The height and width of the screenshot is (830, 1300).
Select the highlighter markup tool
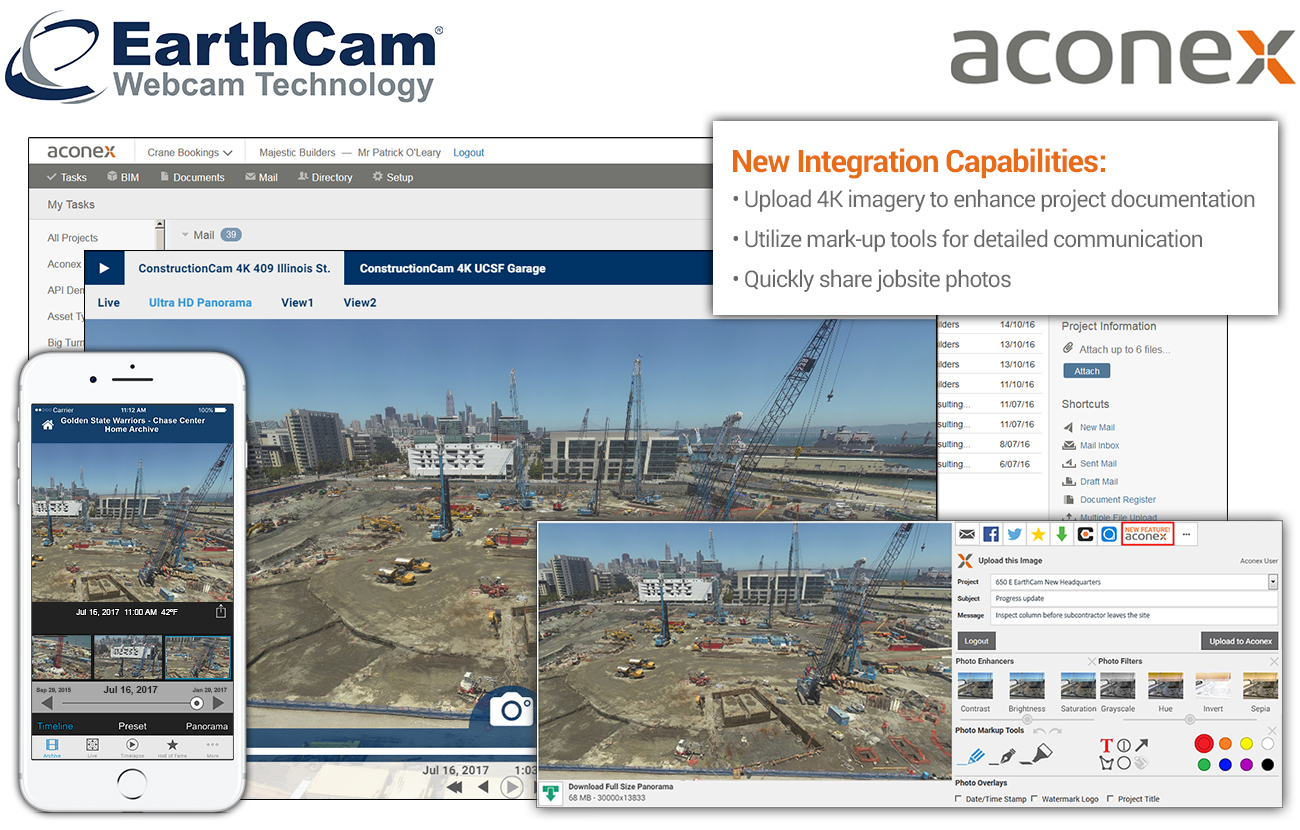click(1037, 756)
